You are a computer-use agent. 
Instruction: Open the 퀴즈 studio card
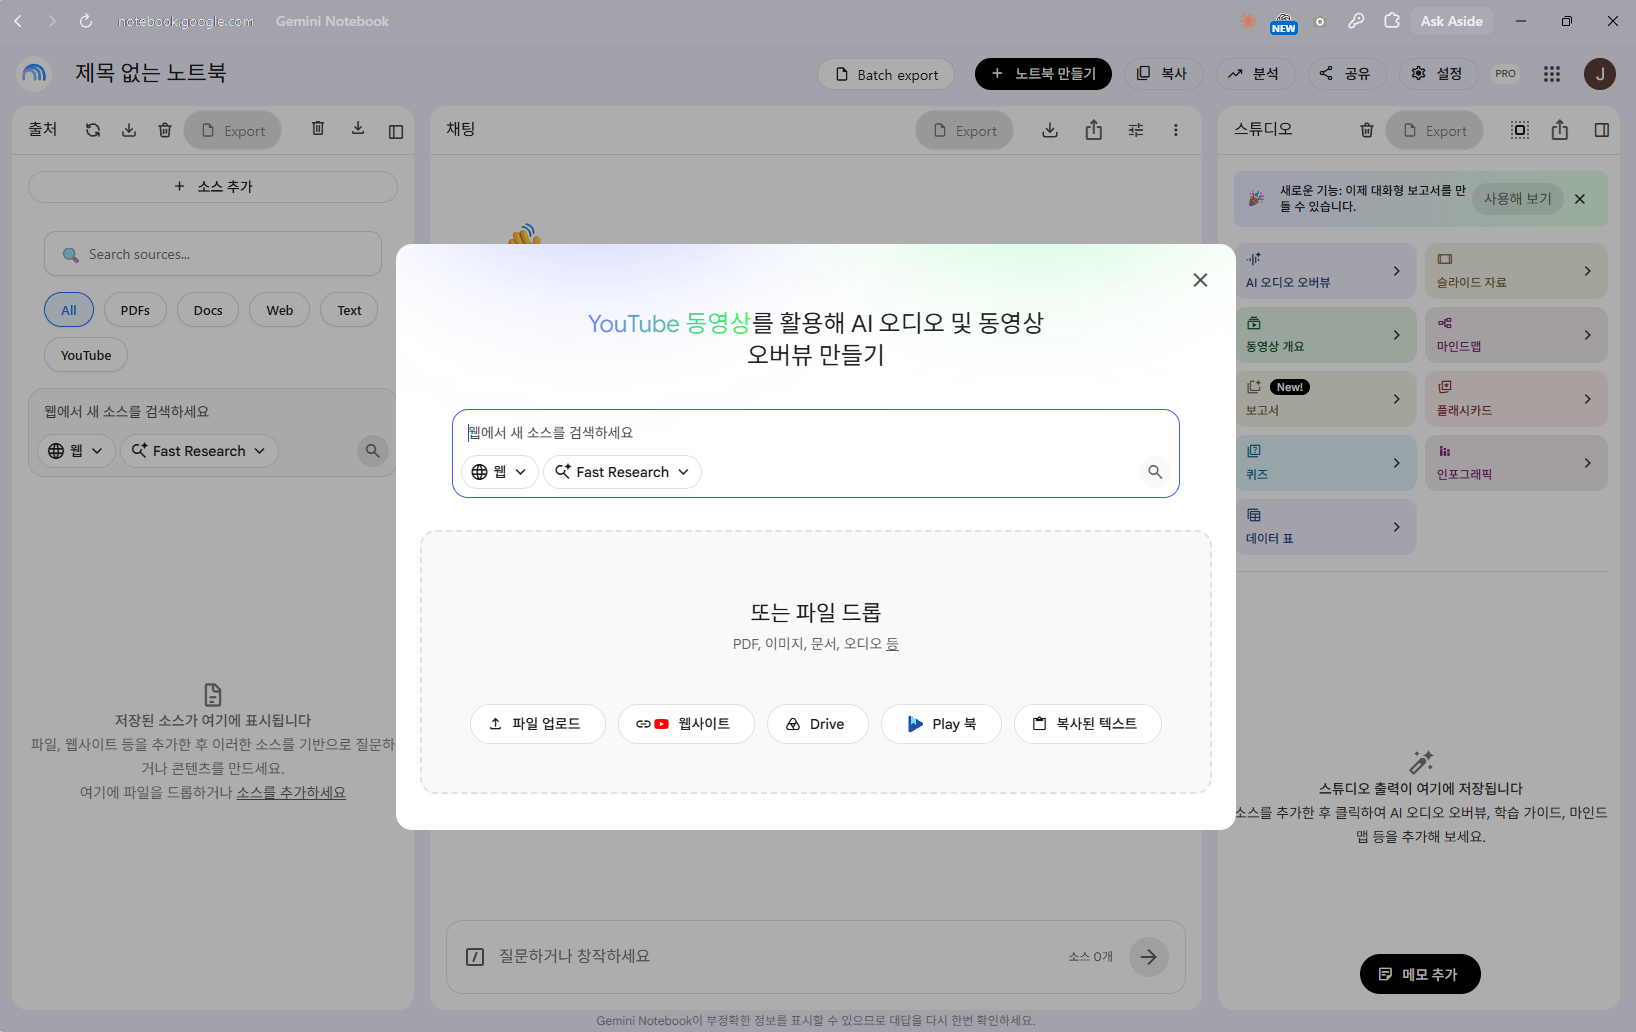tap(1326, 463)
